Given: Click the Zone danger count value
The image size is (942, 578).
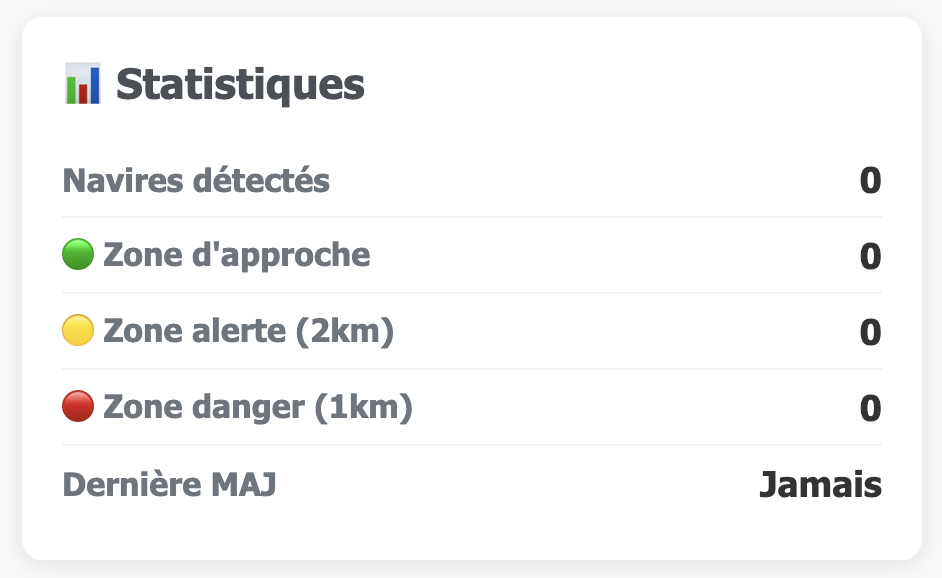Looking at the screenshot, I should point(870,408).
